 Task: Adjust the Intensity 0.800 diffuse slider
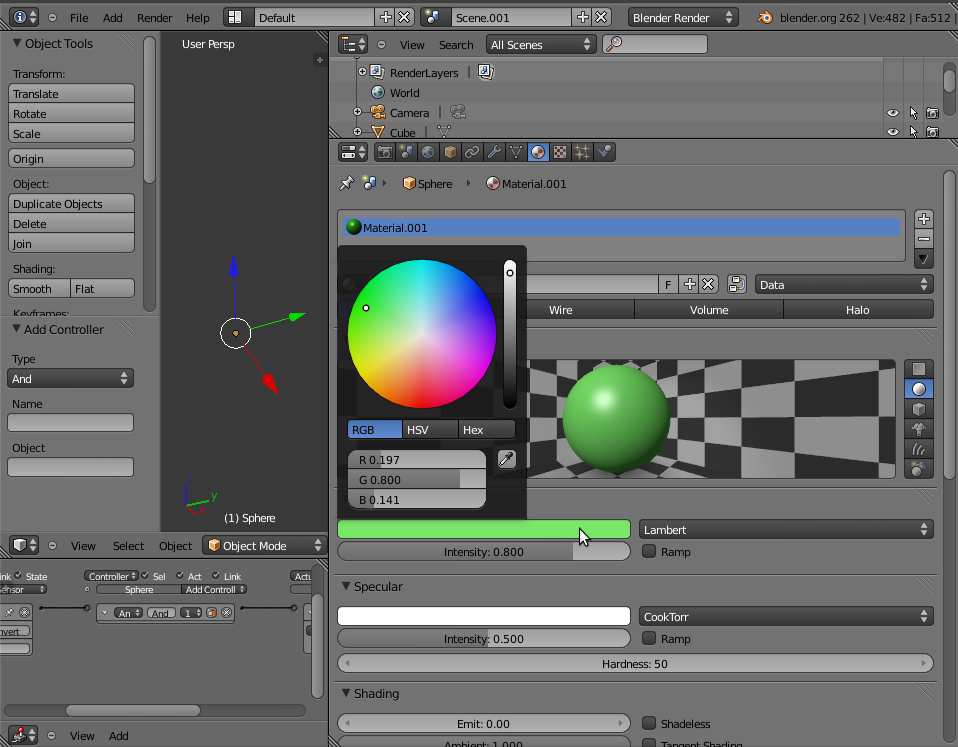(x=484, y=551)
